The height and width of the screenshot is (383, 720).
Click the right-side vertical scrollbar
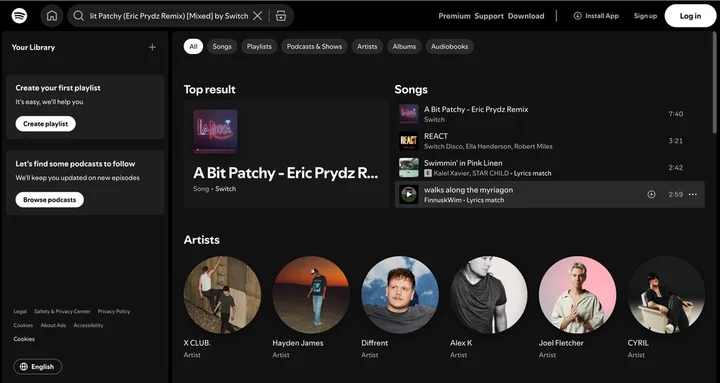coord(714,83)
